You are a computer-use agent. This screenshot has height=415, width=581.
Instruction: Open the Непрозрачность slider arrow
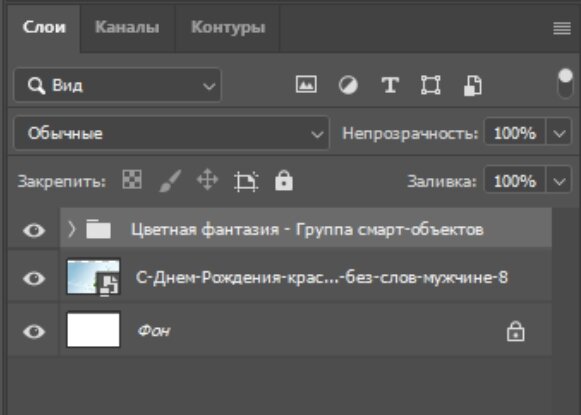click(x=559, y=133)
